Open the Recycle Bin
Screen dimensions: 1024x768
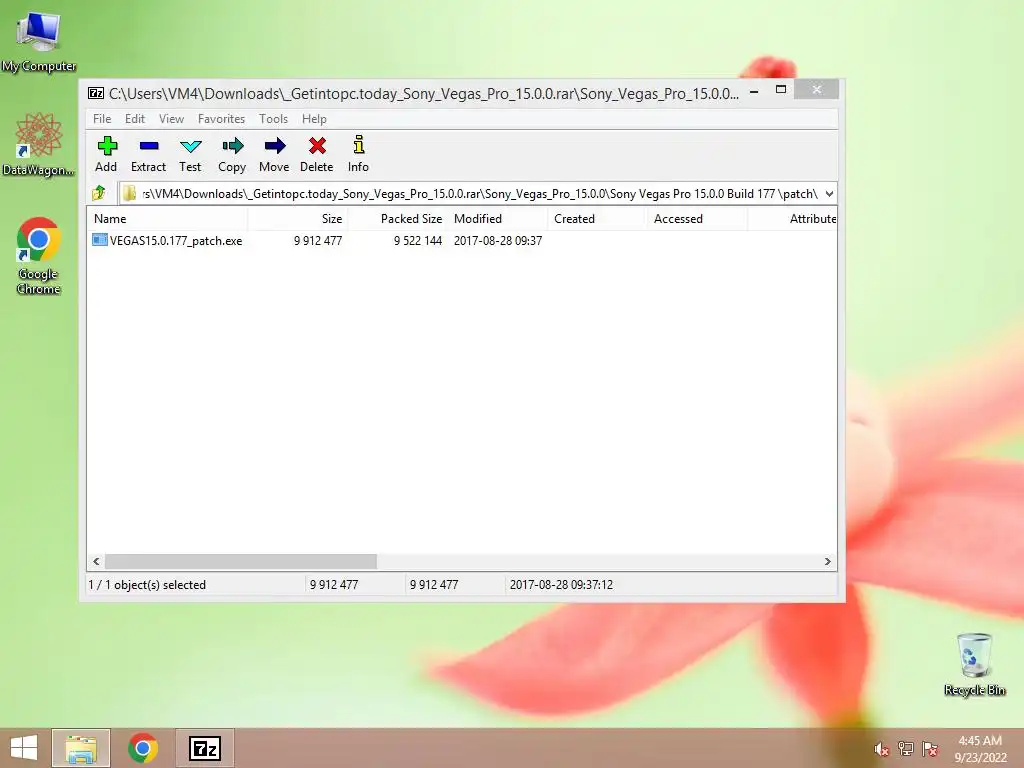(x=974, y=664)
